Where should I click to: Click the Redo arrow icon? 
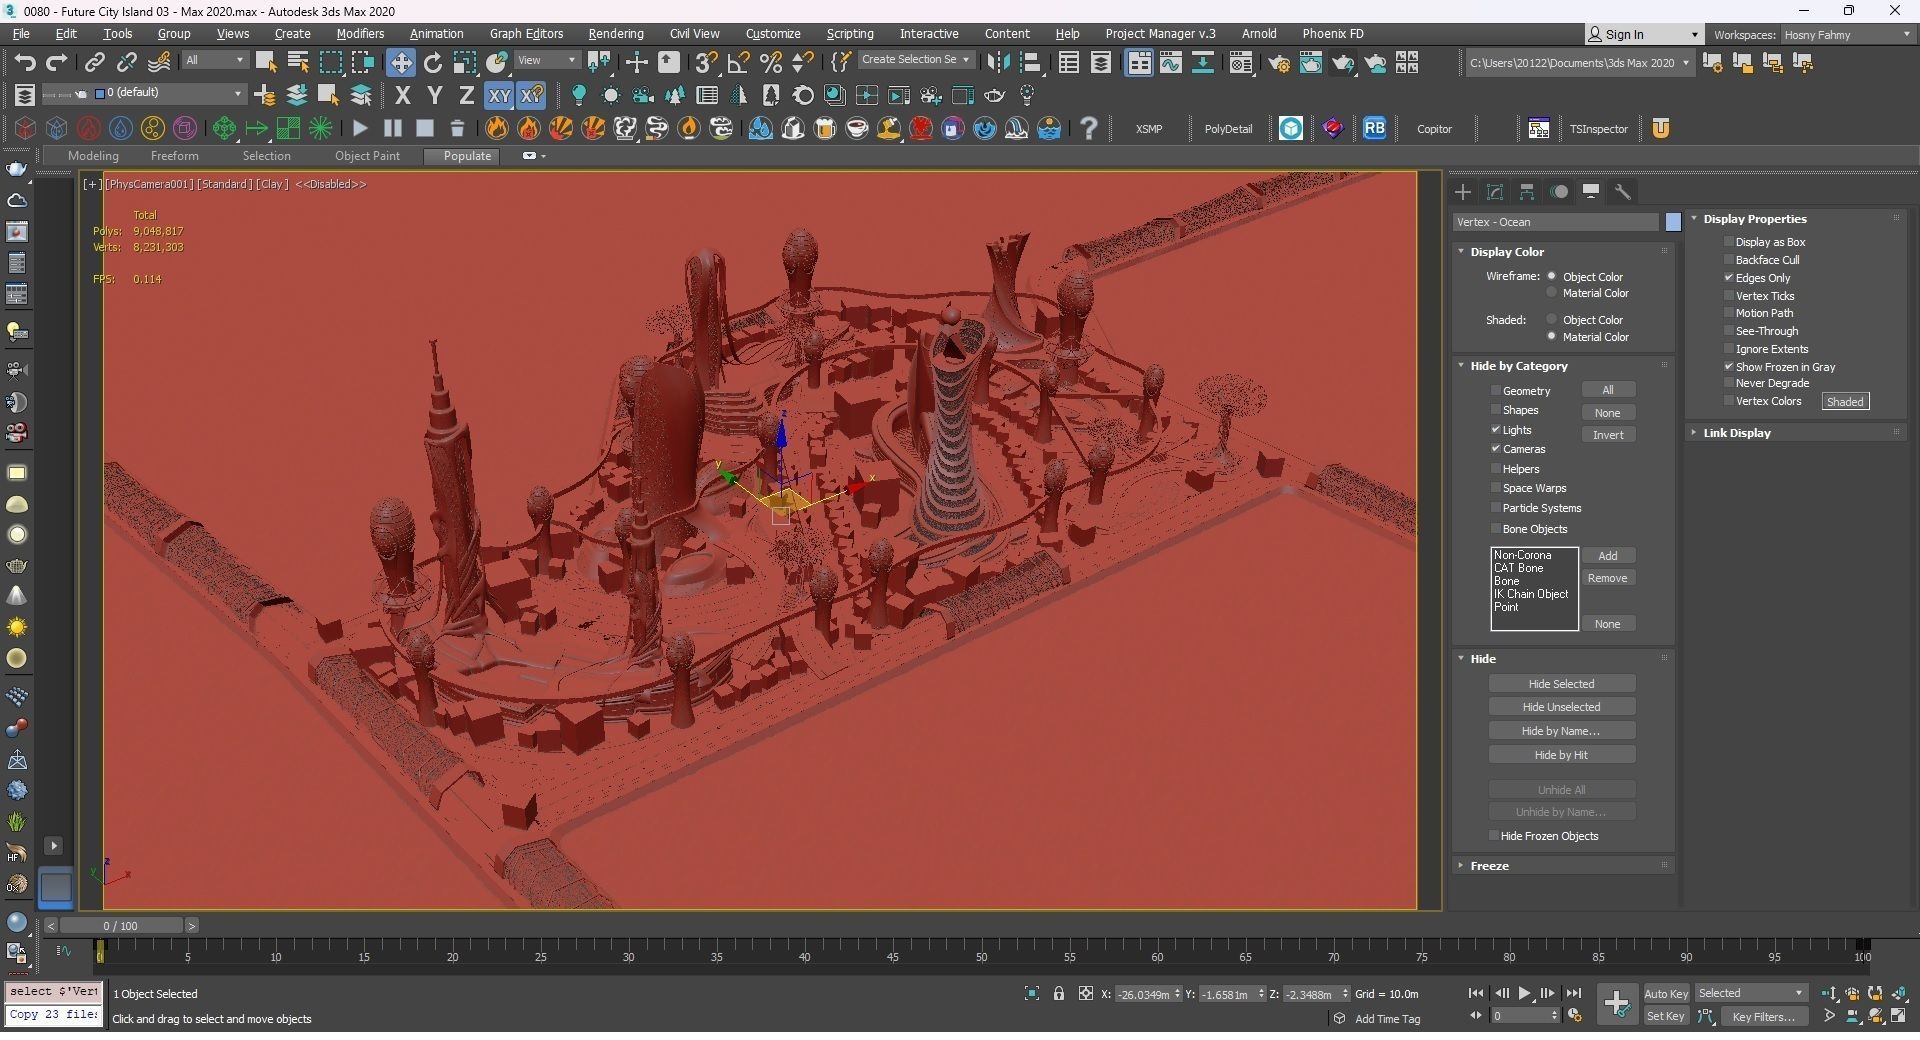[x=57, y=63]
